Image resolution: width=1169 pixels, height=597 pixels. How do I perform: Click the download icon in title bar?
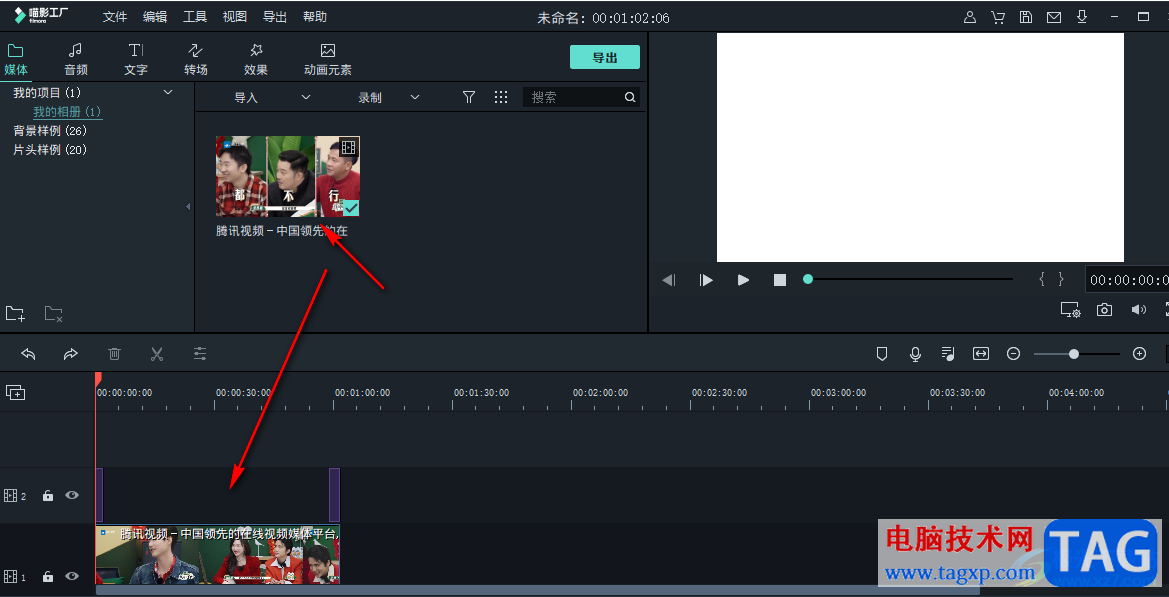click(1082, 16)
